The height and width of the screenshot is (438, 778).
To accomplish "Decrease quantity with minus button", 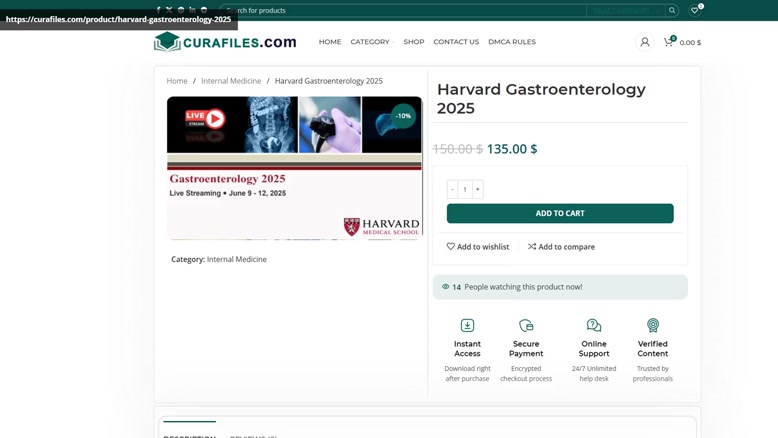I will point(452,189).
